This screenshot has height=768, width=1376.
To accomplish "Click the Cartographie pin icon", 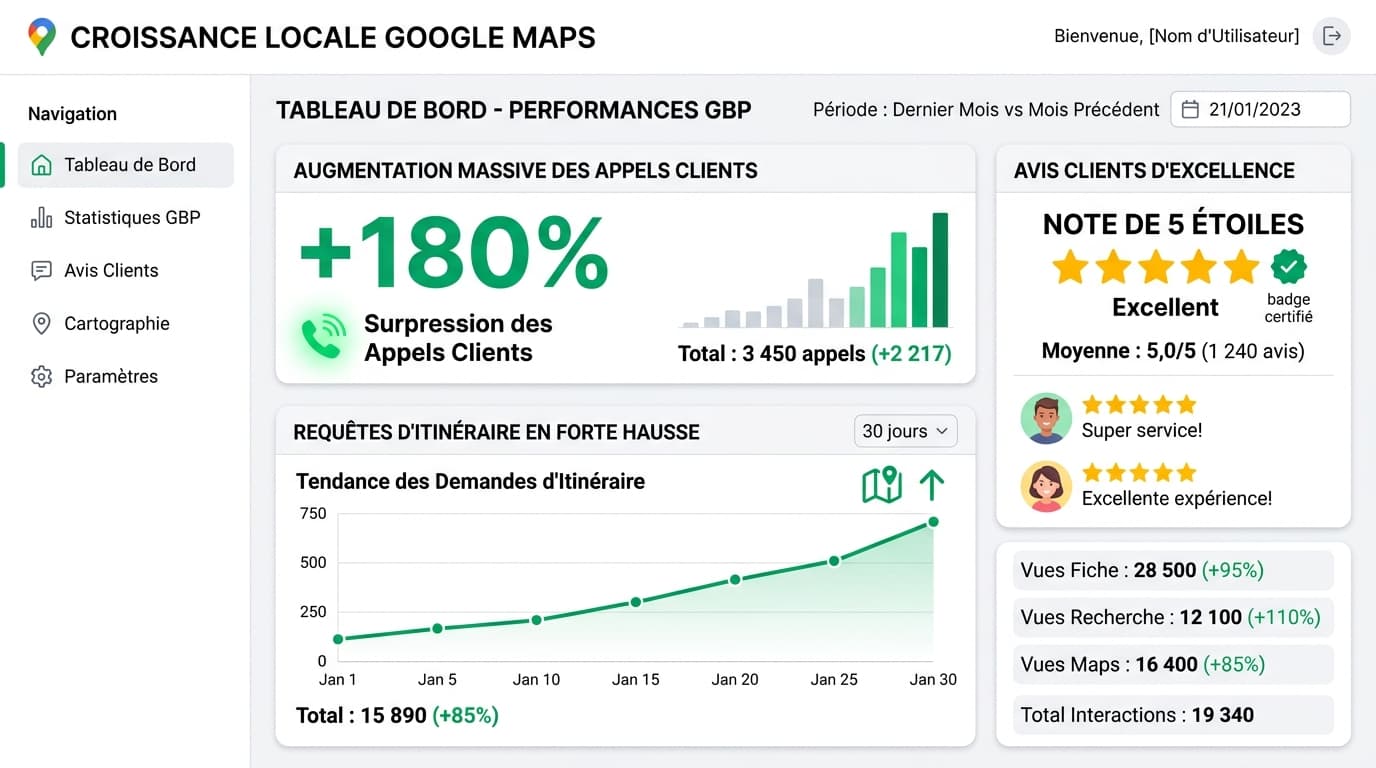I will click(x=41, y=324).
